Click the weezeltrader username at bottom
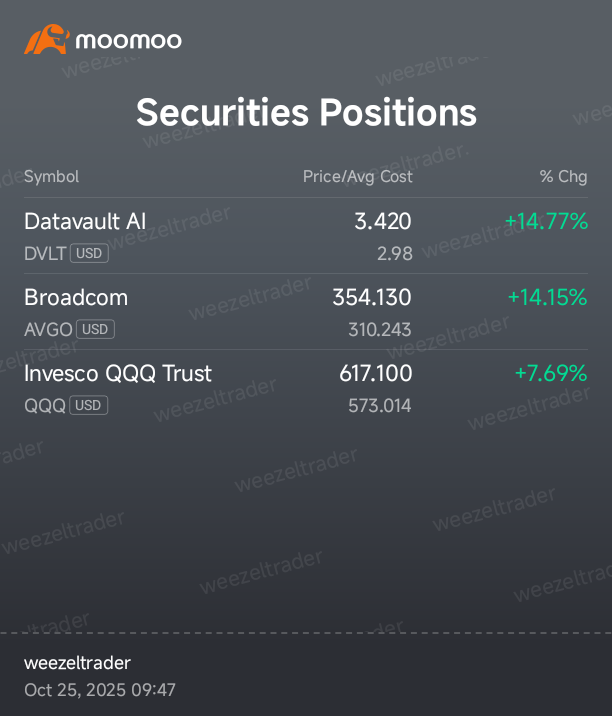The image size is (612, 716). point(77,663)
